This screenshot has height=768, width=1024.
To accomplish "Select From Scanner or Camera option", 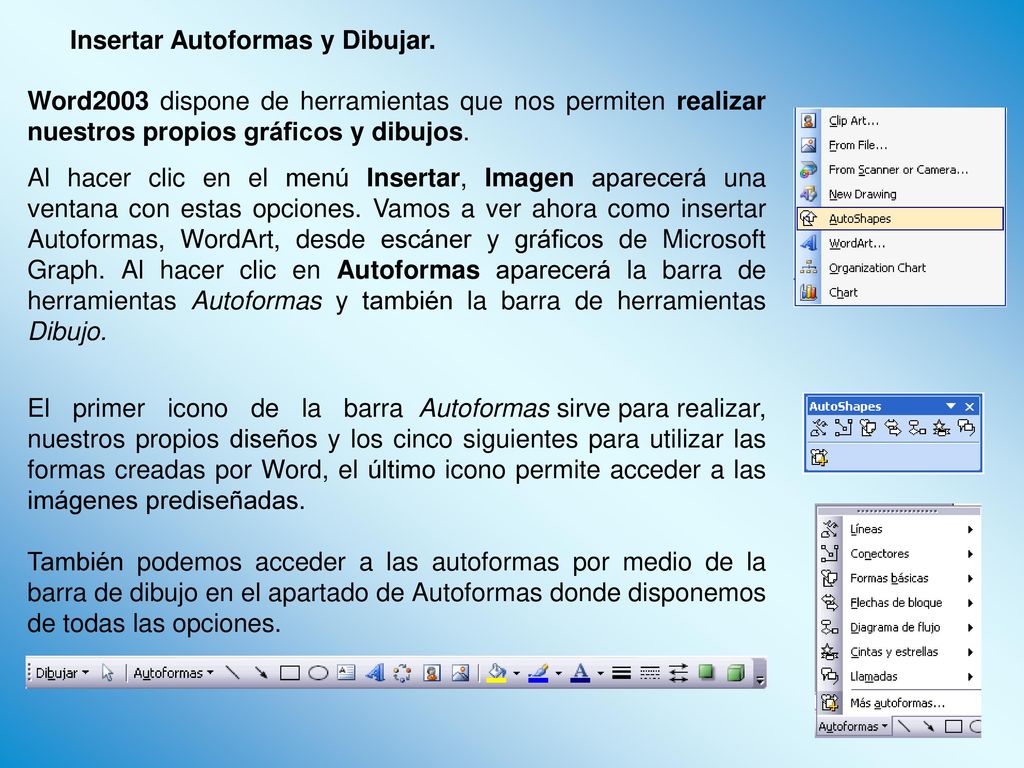I will tap(900, 170).
